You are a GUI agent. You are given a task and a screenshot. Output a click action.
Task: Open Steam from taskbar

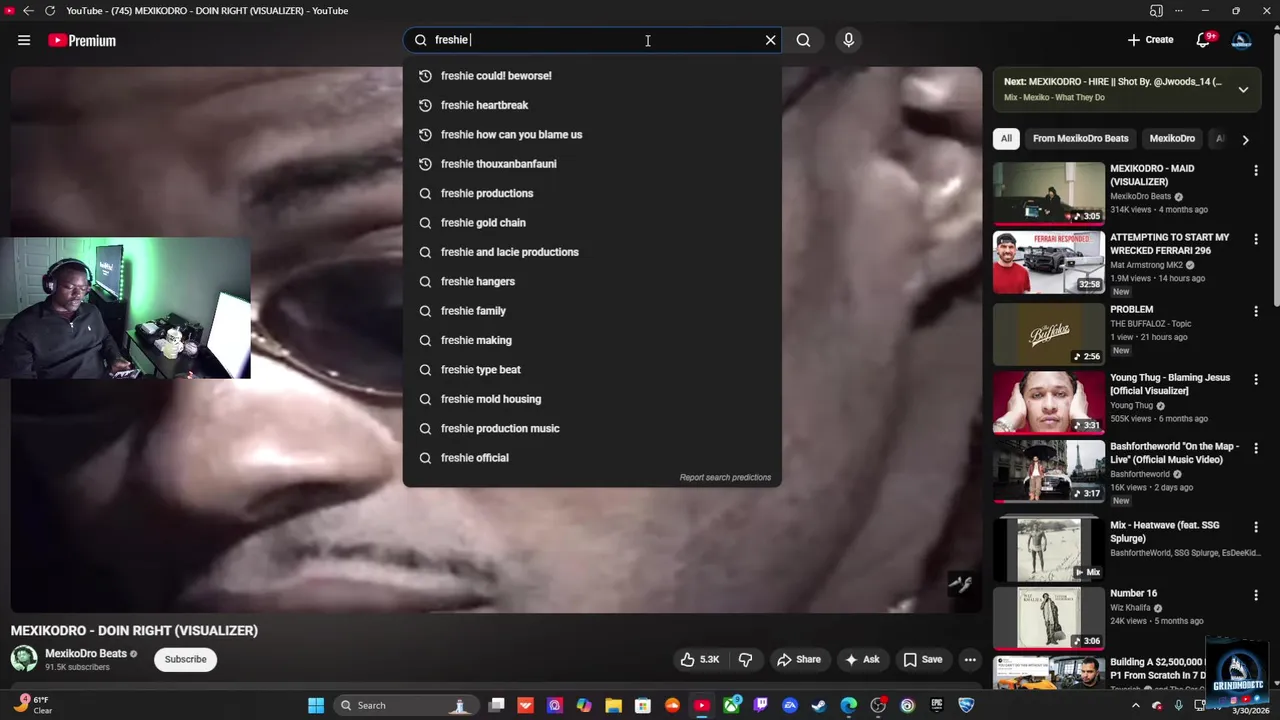819,705
